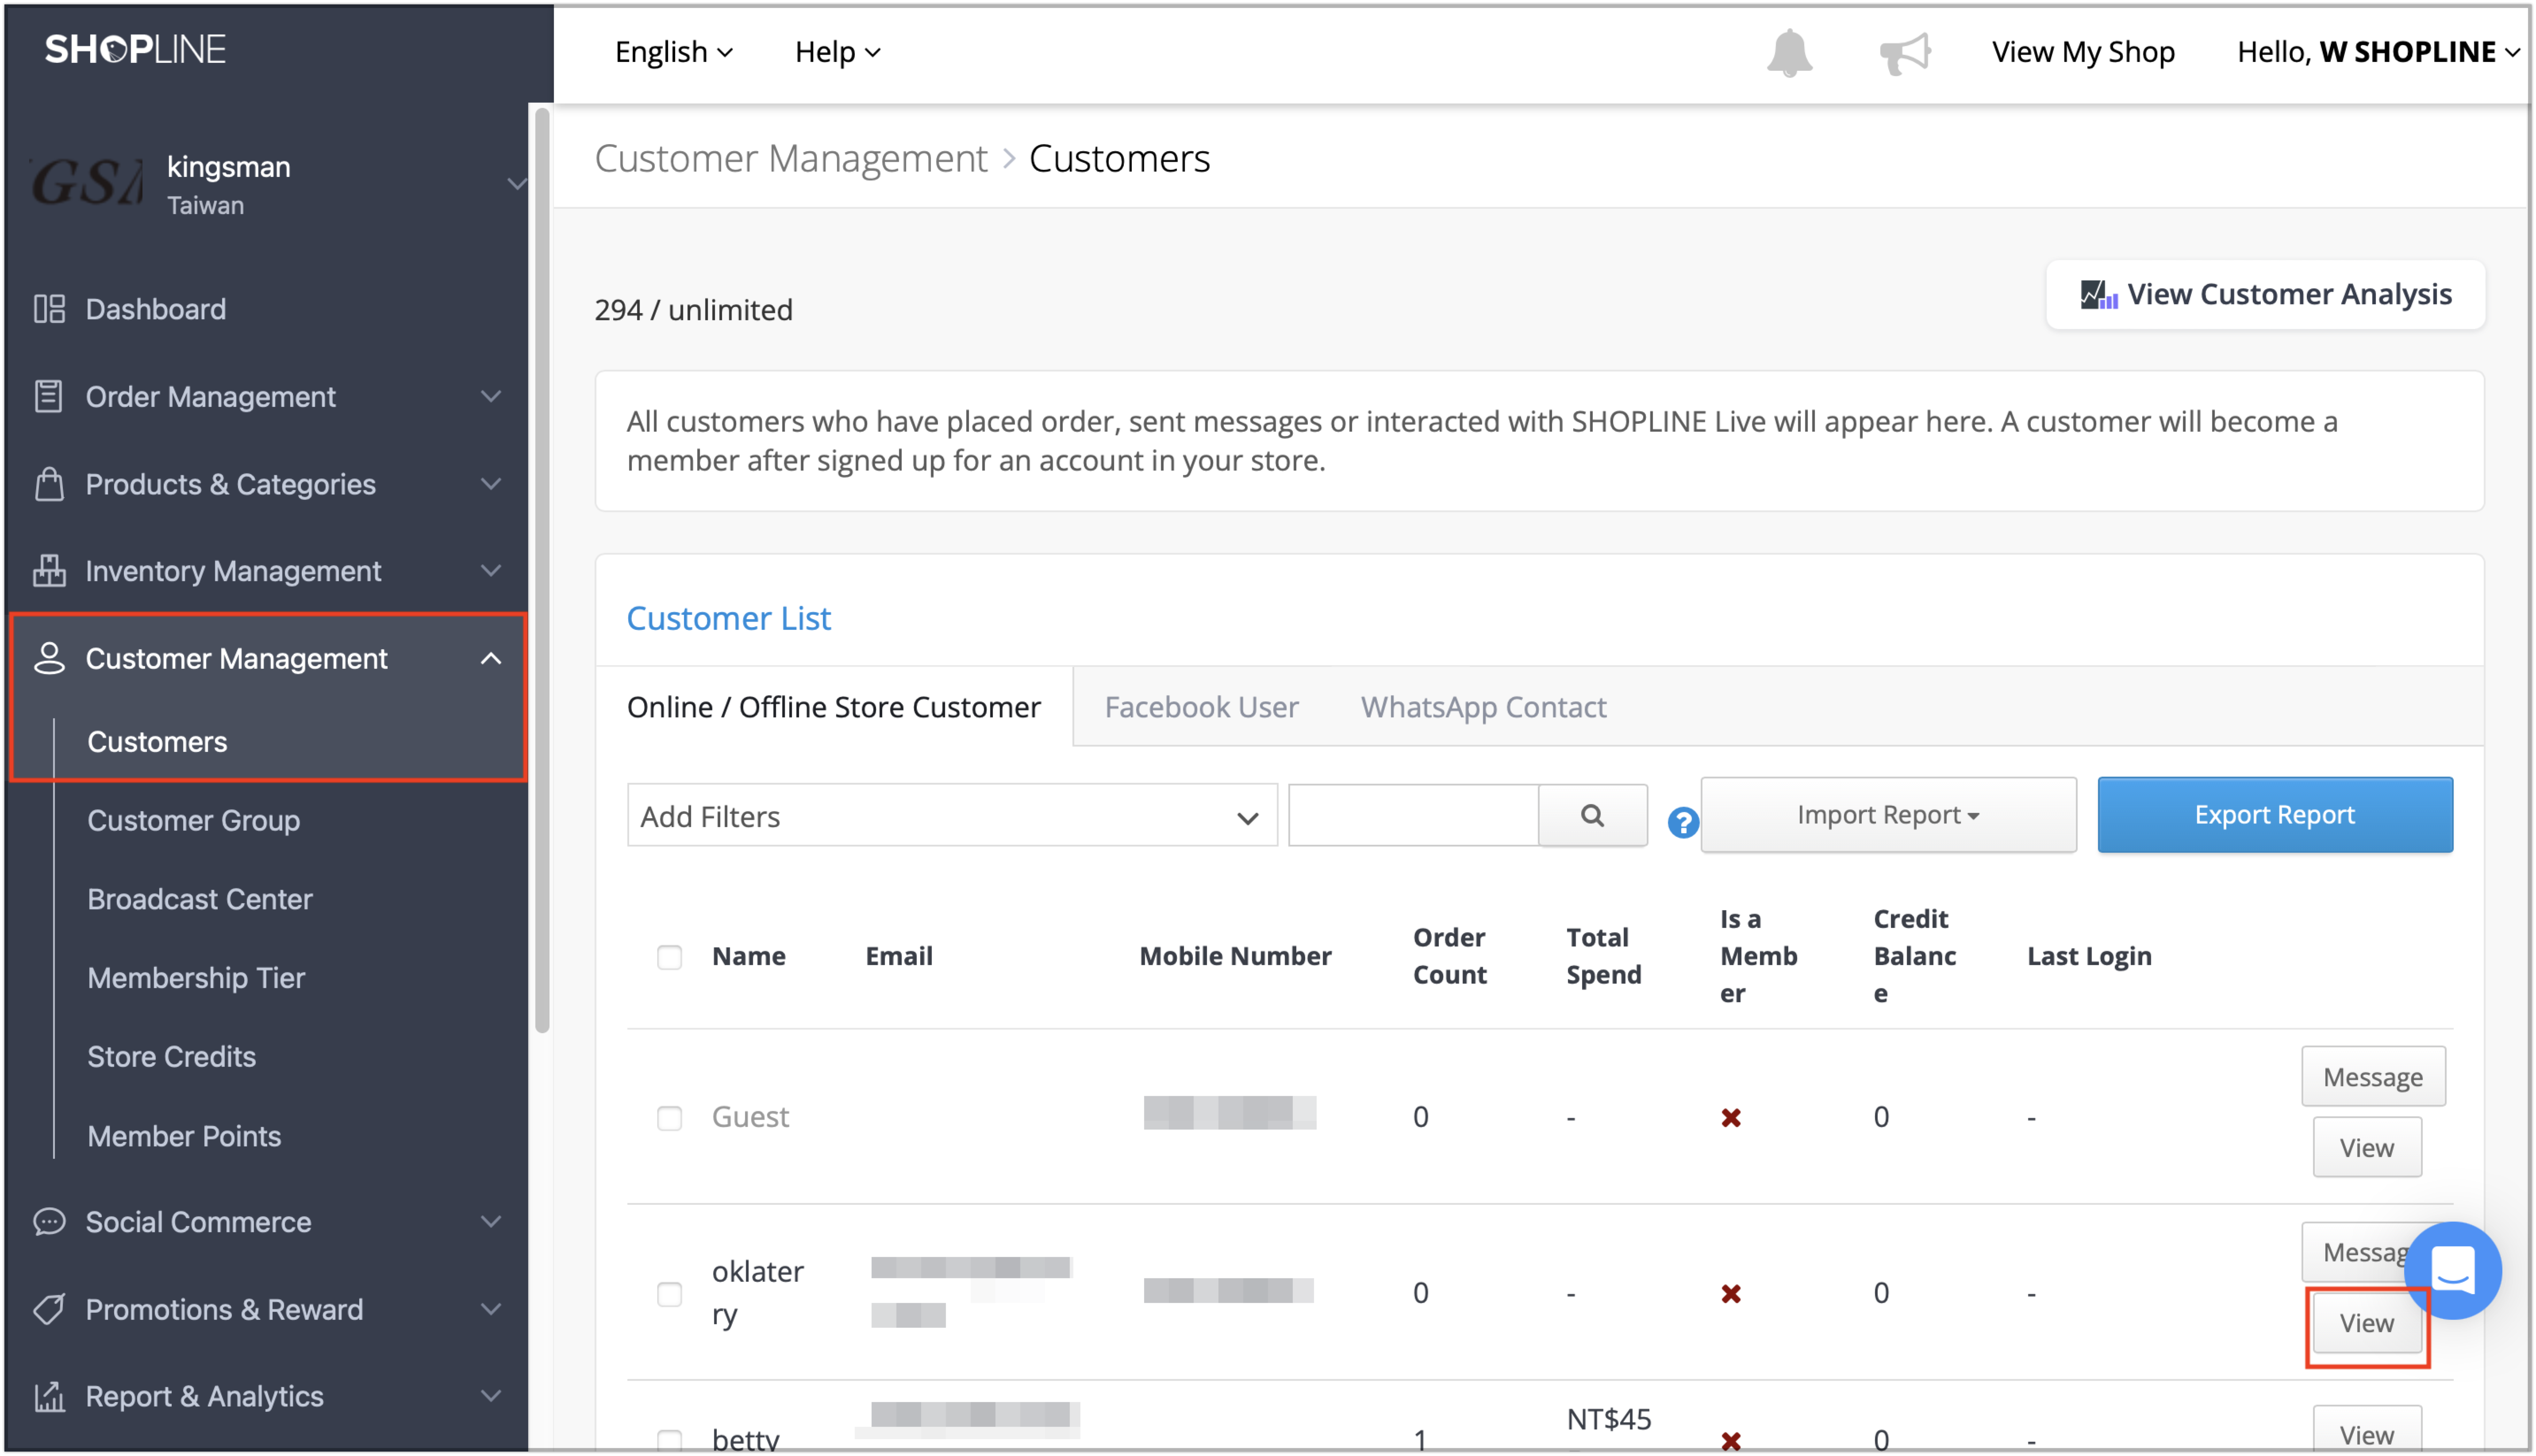The image size is (2536, 1456).
Task: Click the sidebar vertical scrollbar
Action: (543, 570)
